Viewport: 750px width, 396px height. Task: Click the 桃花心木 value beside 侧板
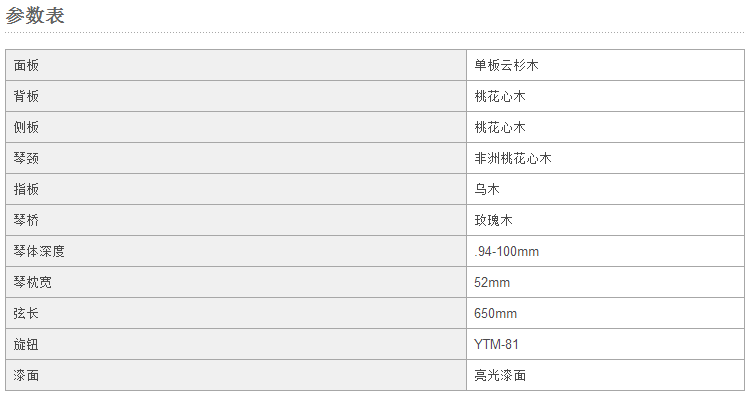click(605, 127)
